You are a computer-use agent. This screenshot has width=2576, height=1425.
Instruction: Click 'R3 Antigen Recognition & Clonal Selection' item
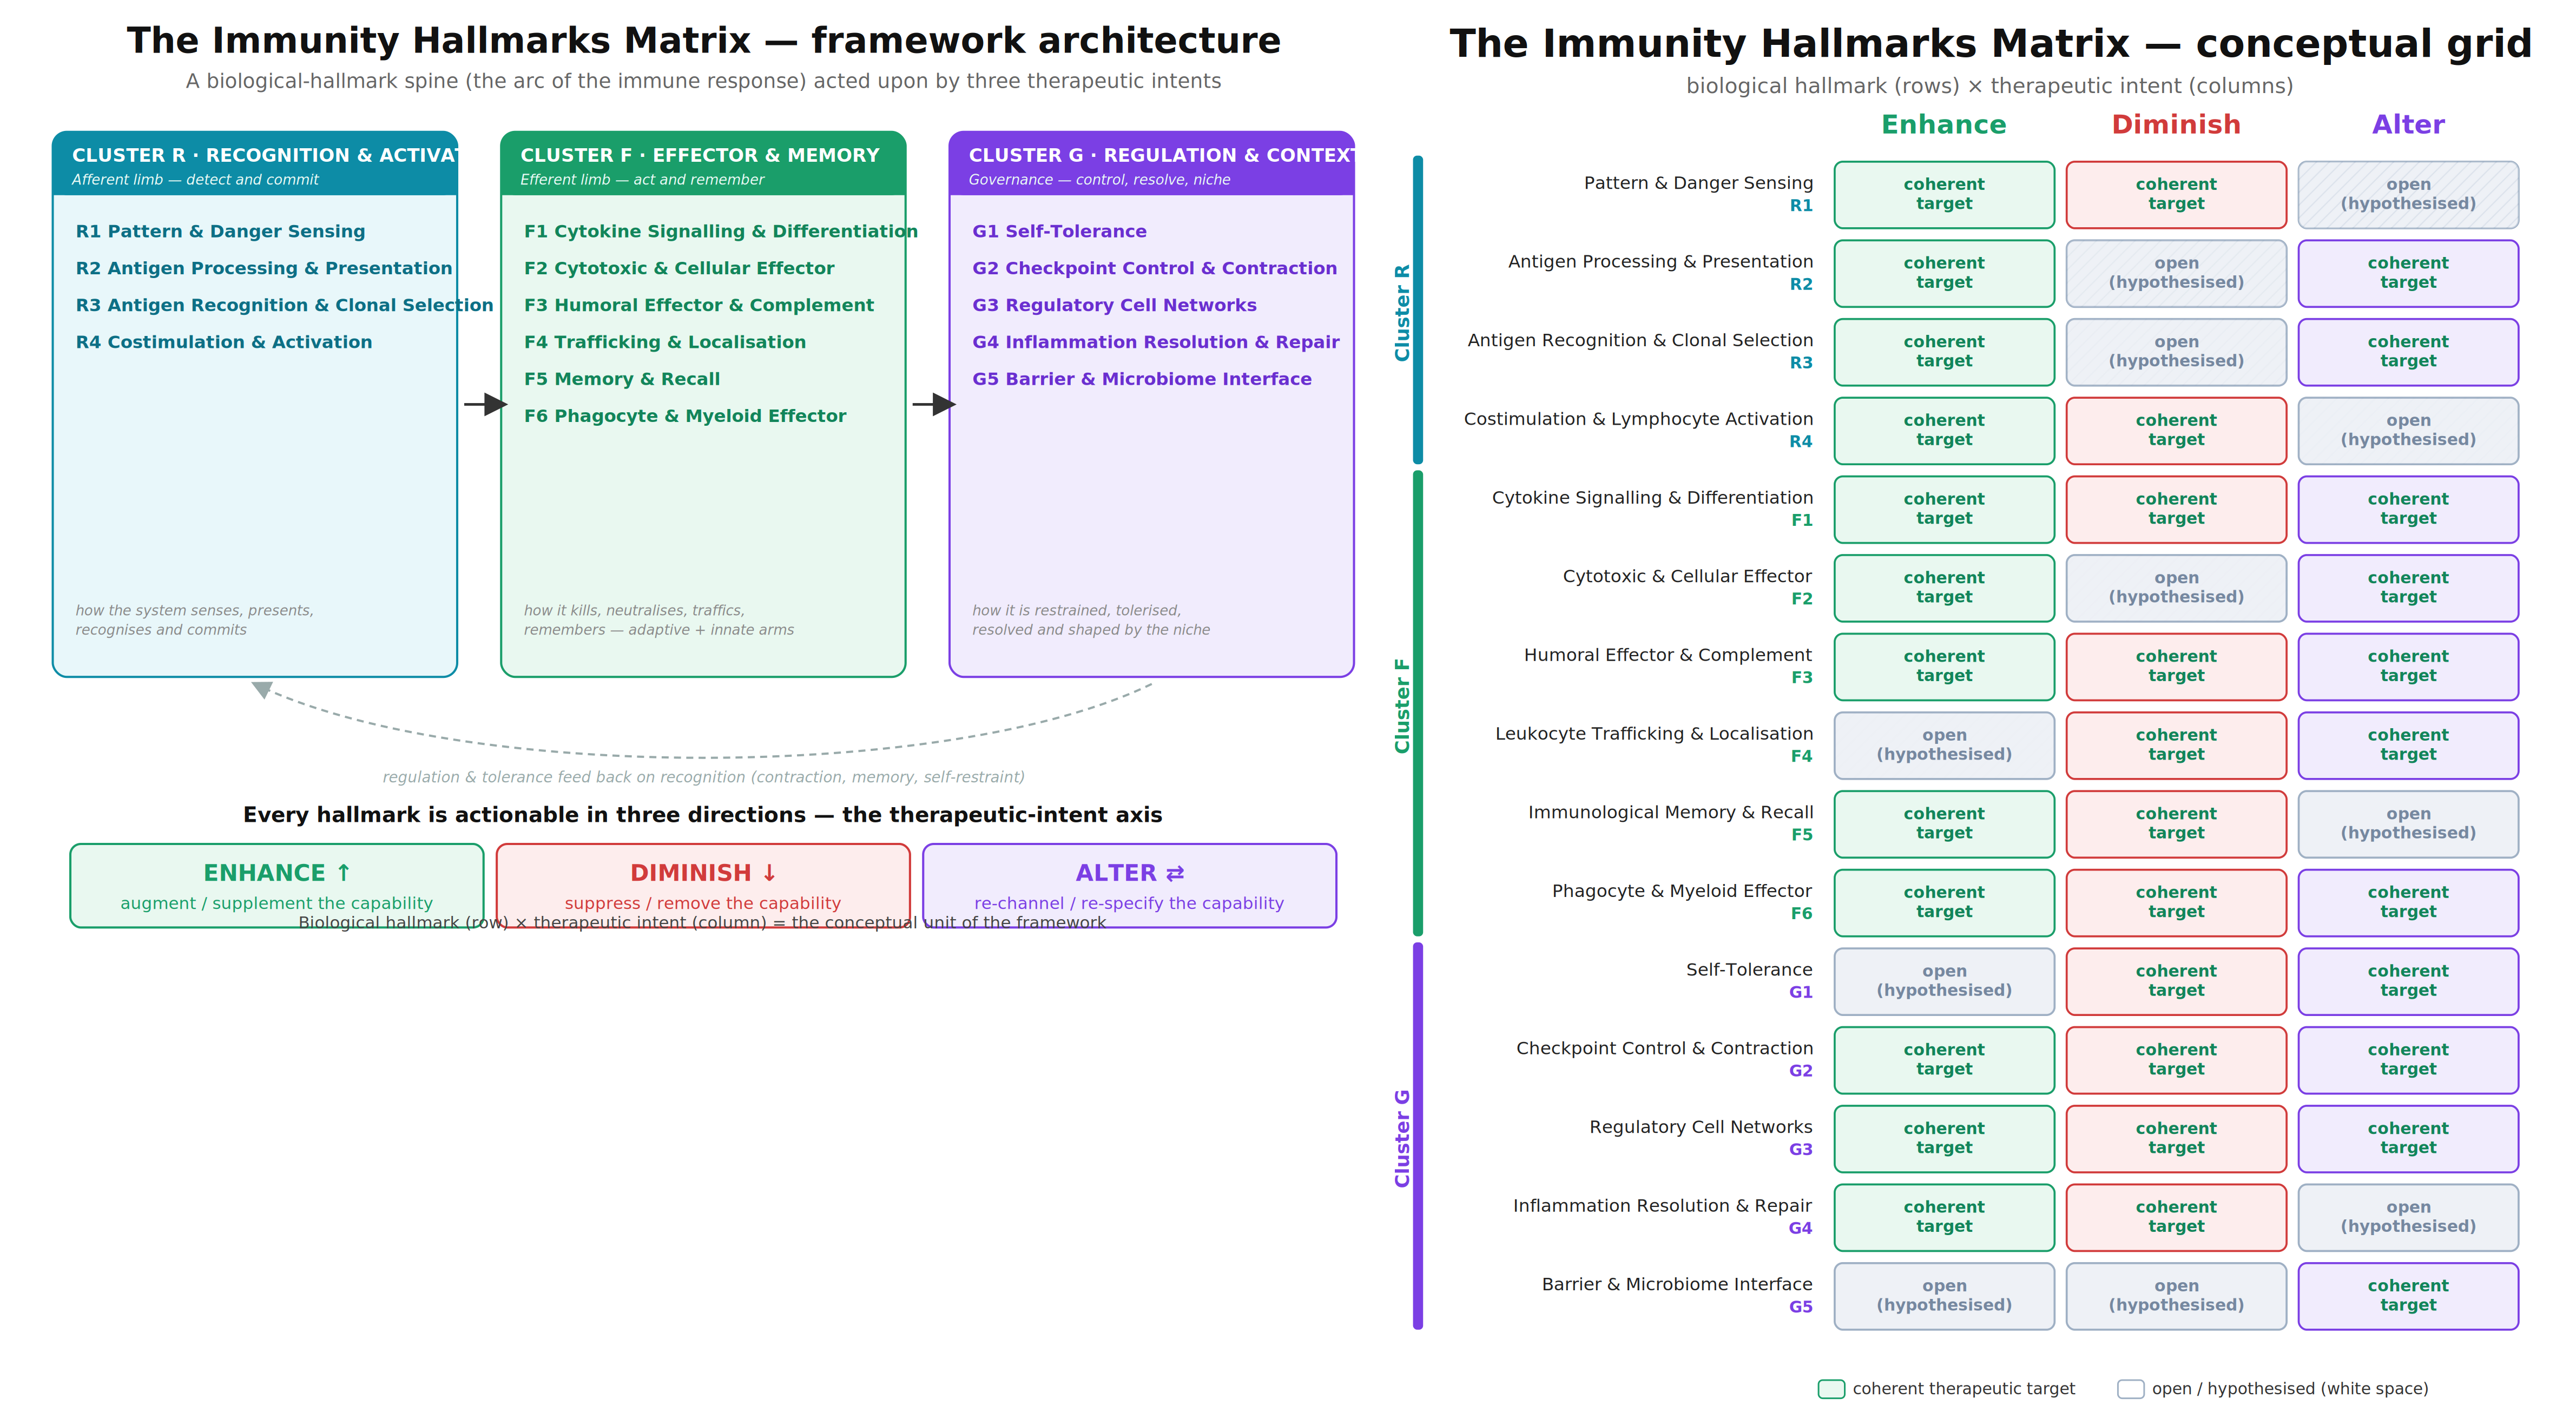284,305
